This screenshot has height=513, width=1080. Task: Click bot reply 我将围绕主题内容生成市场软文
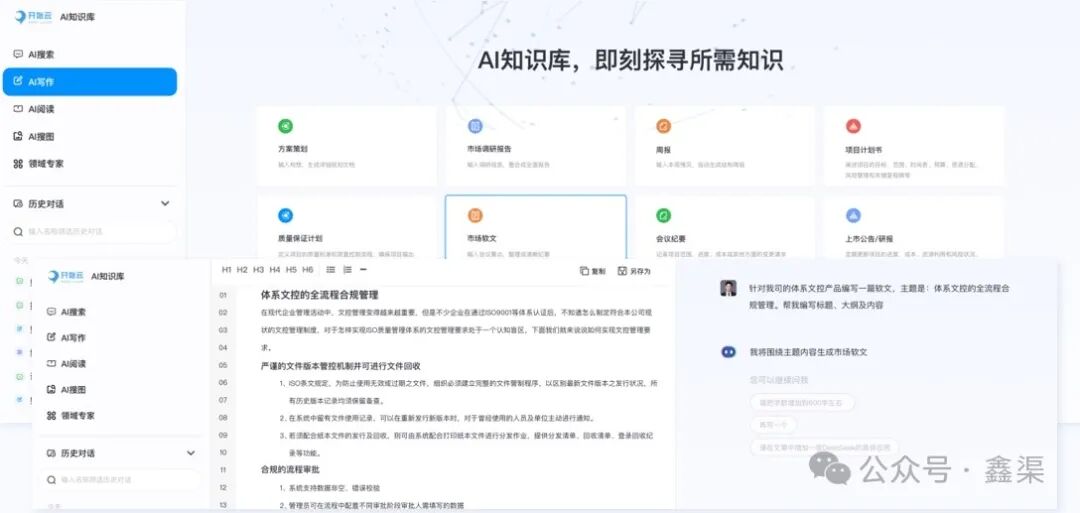[808, 352]
